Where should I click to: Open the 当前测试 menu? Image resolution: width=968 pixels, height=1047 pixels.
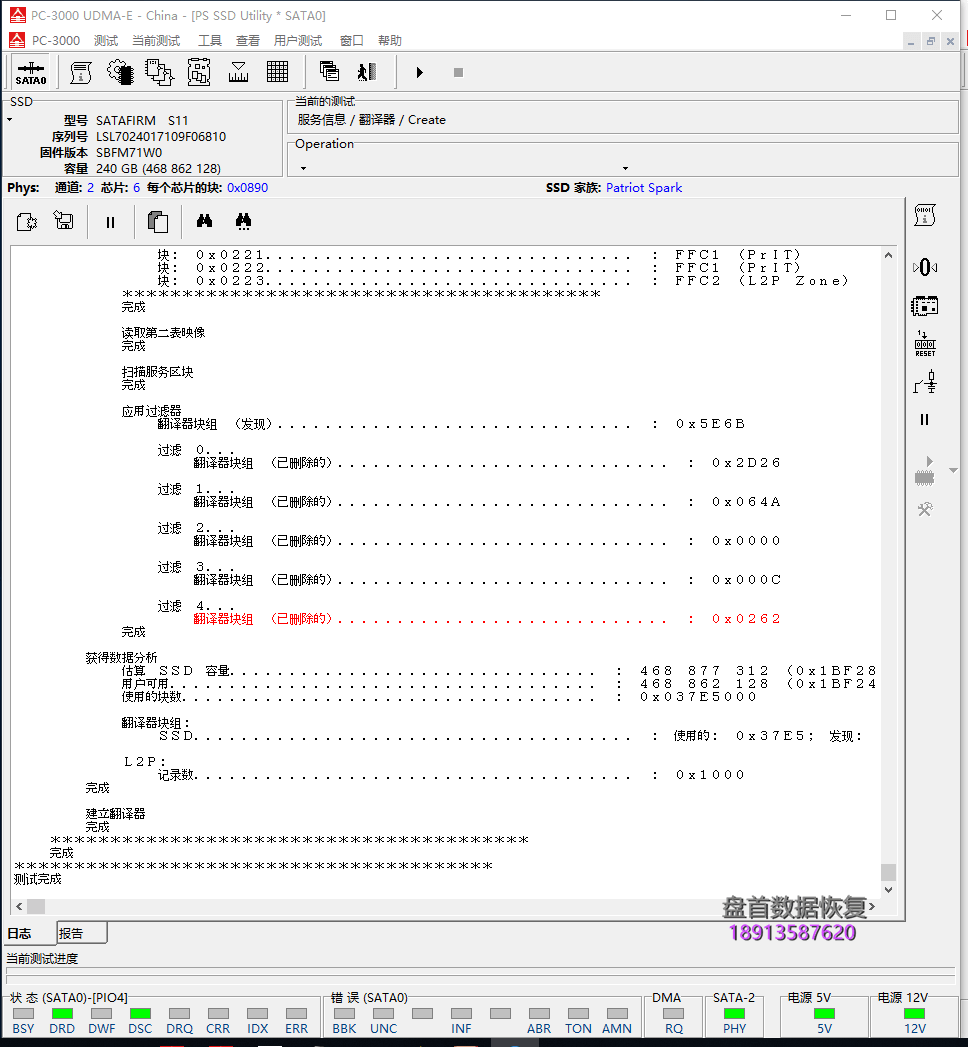(x=156, y=41)
